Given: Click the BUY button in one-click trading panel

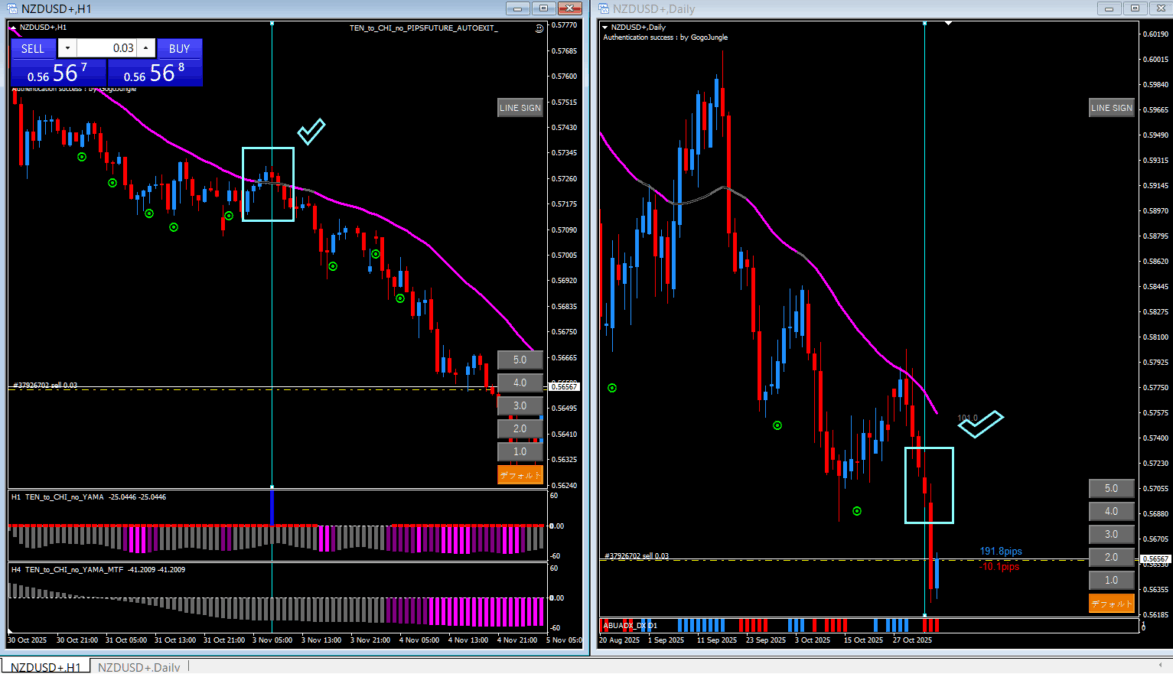Looking at the screenshot, I should tap(179, 48).
